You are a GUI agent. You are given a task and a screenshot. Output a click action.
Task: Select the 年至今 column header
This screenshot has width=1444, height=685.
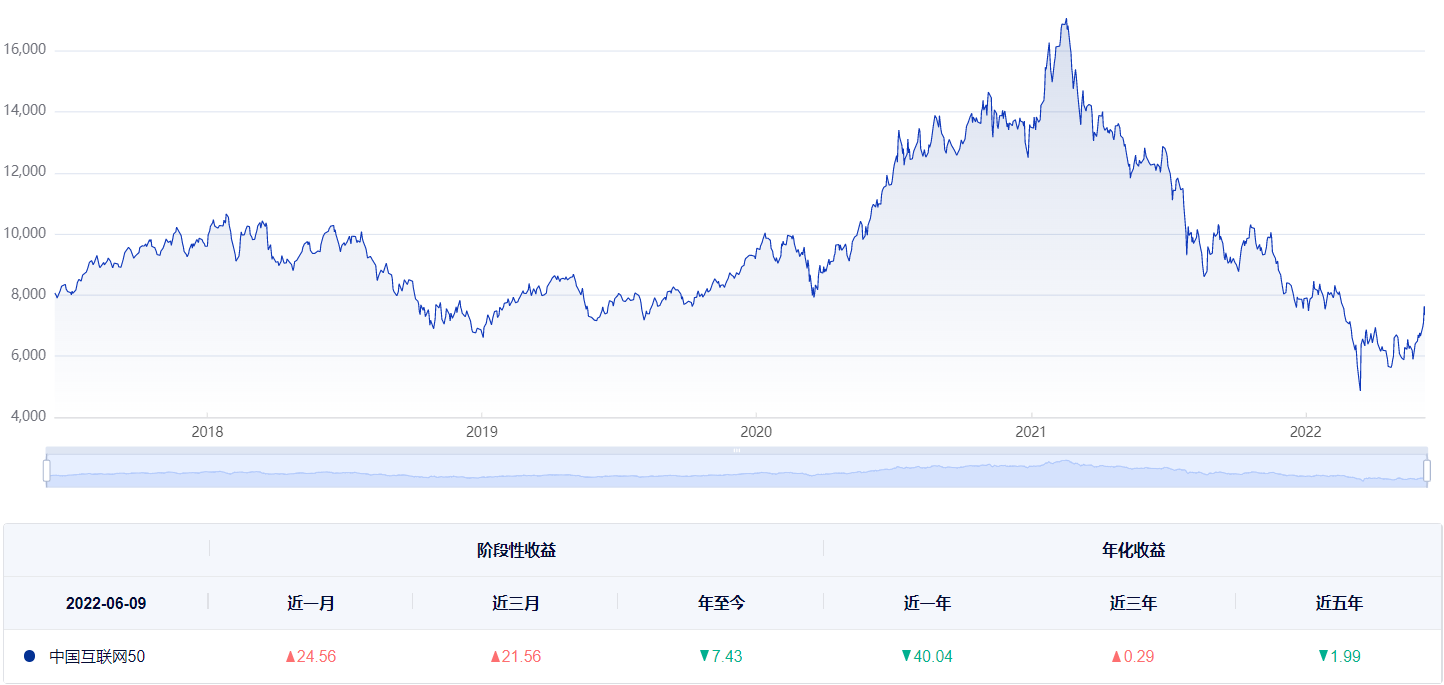point(722,603)
